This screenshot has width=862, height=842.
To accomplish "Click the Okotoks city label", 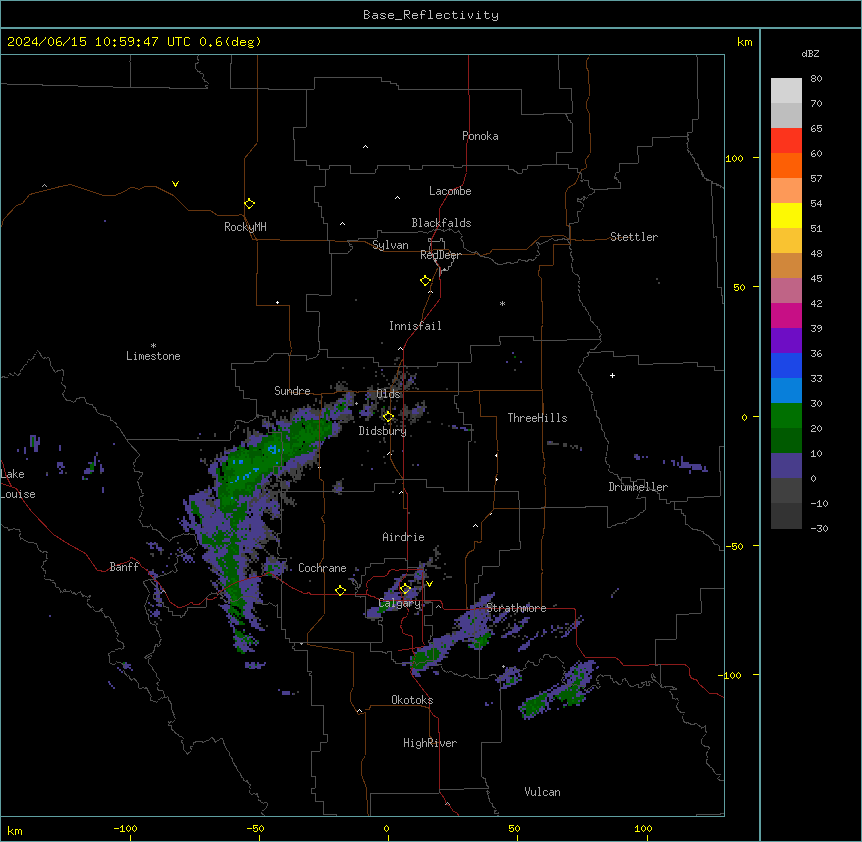I will 412,700.
